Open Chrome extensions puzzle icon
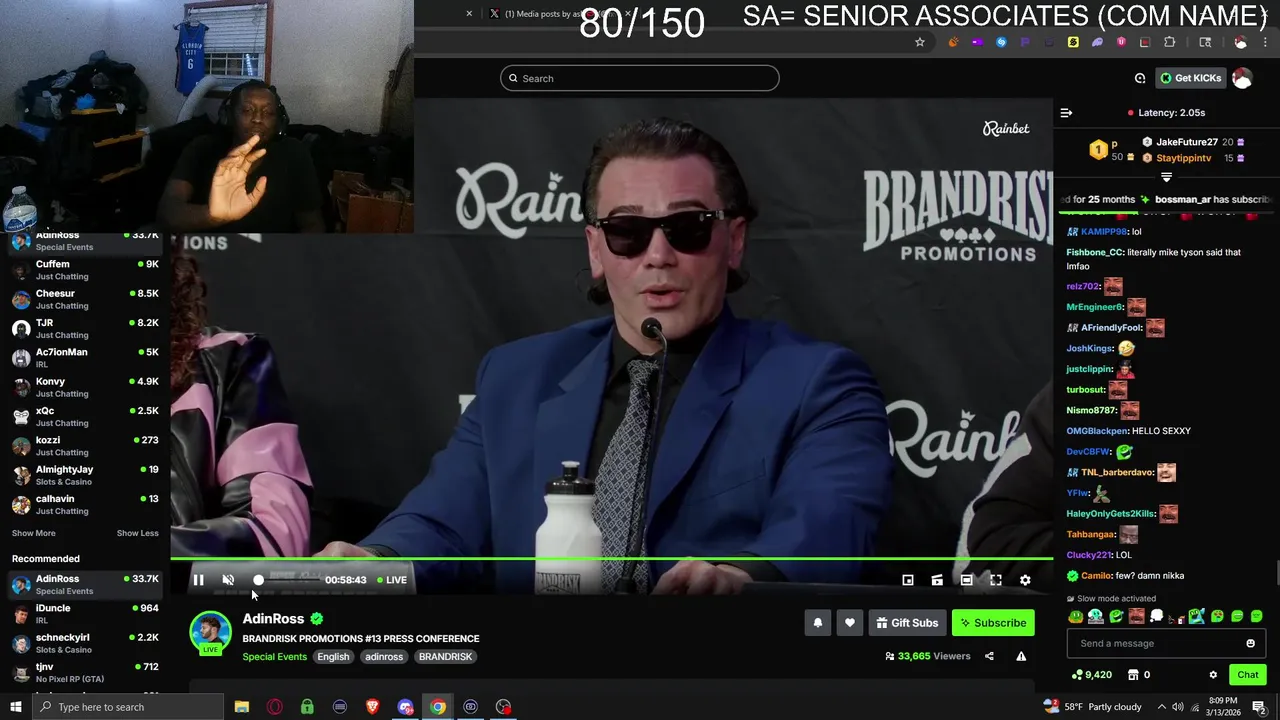 [1169, 42]
